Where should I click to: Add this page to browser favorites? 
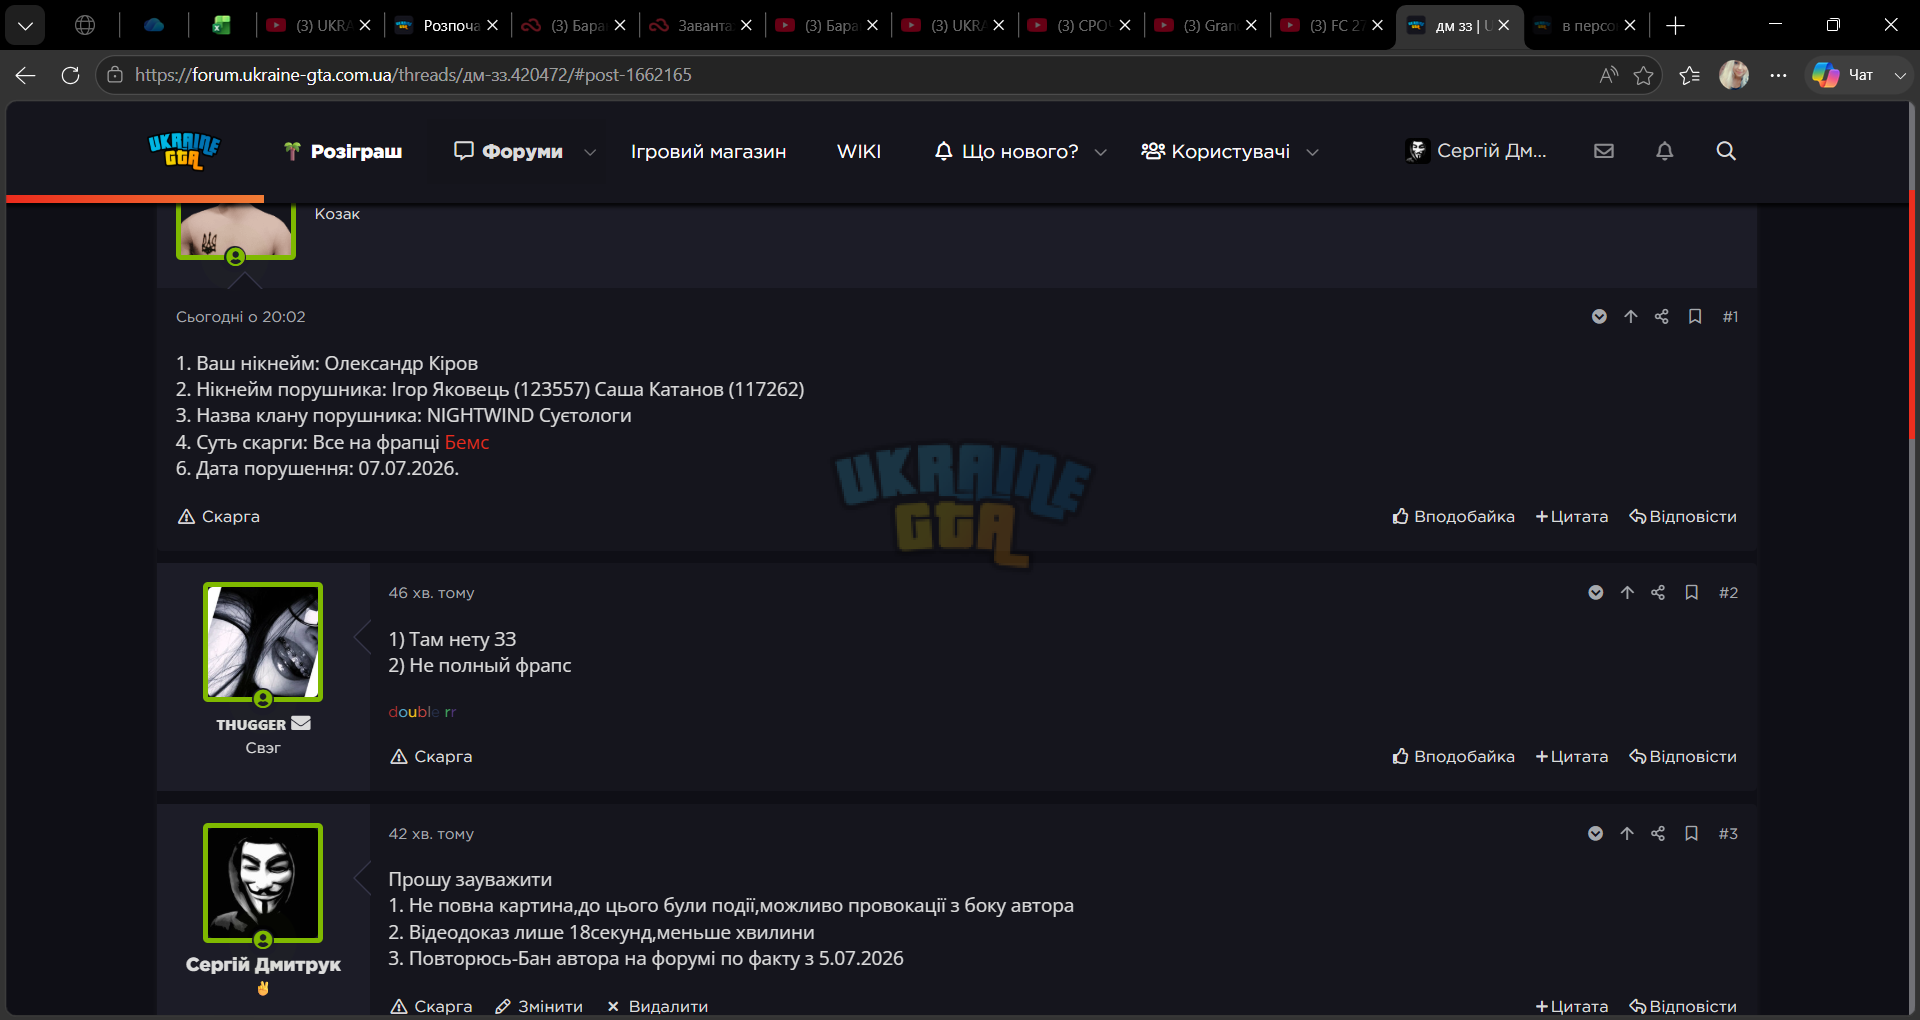[x=1643, y=75]
